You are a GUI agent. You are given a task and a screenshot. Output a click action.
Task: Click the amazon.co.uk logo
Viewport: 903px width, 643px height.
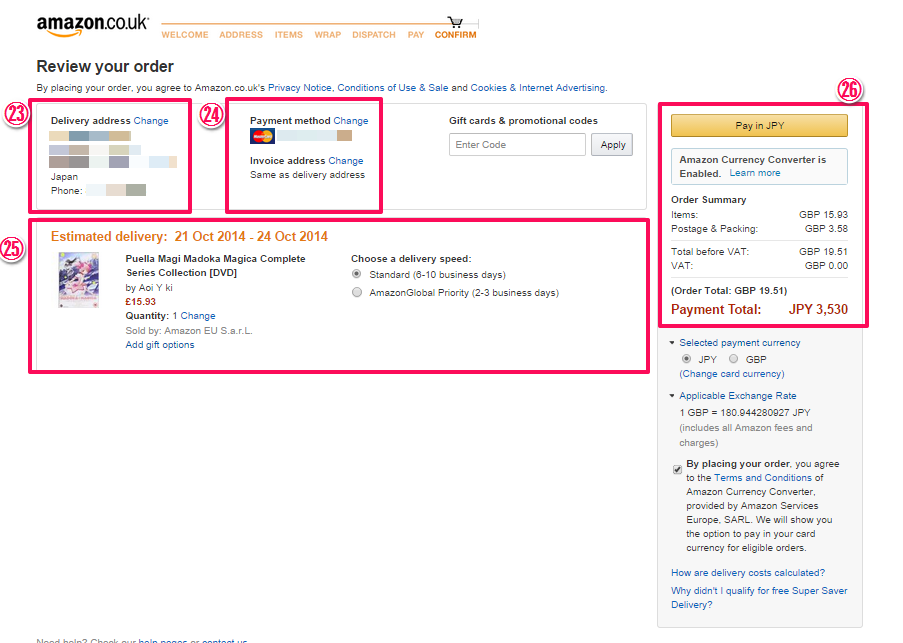pyautogui.click(x=92, y=25)
